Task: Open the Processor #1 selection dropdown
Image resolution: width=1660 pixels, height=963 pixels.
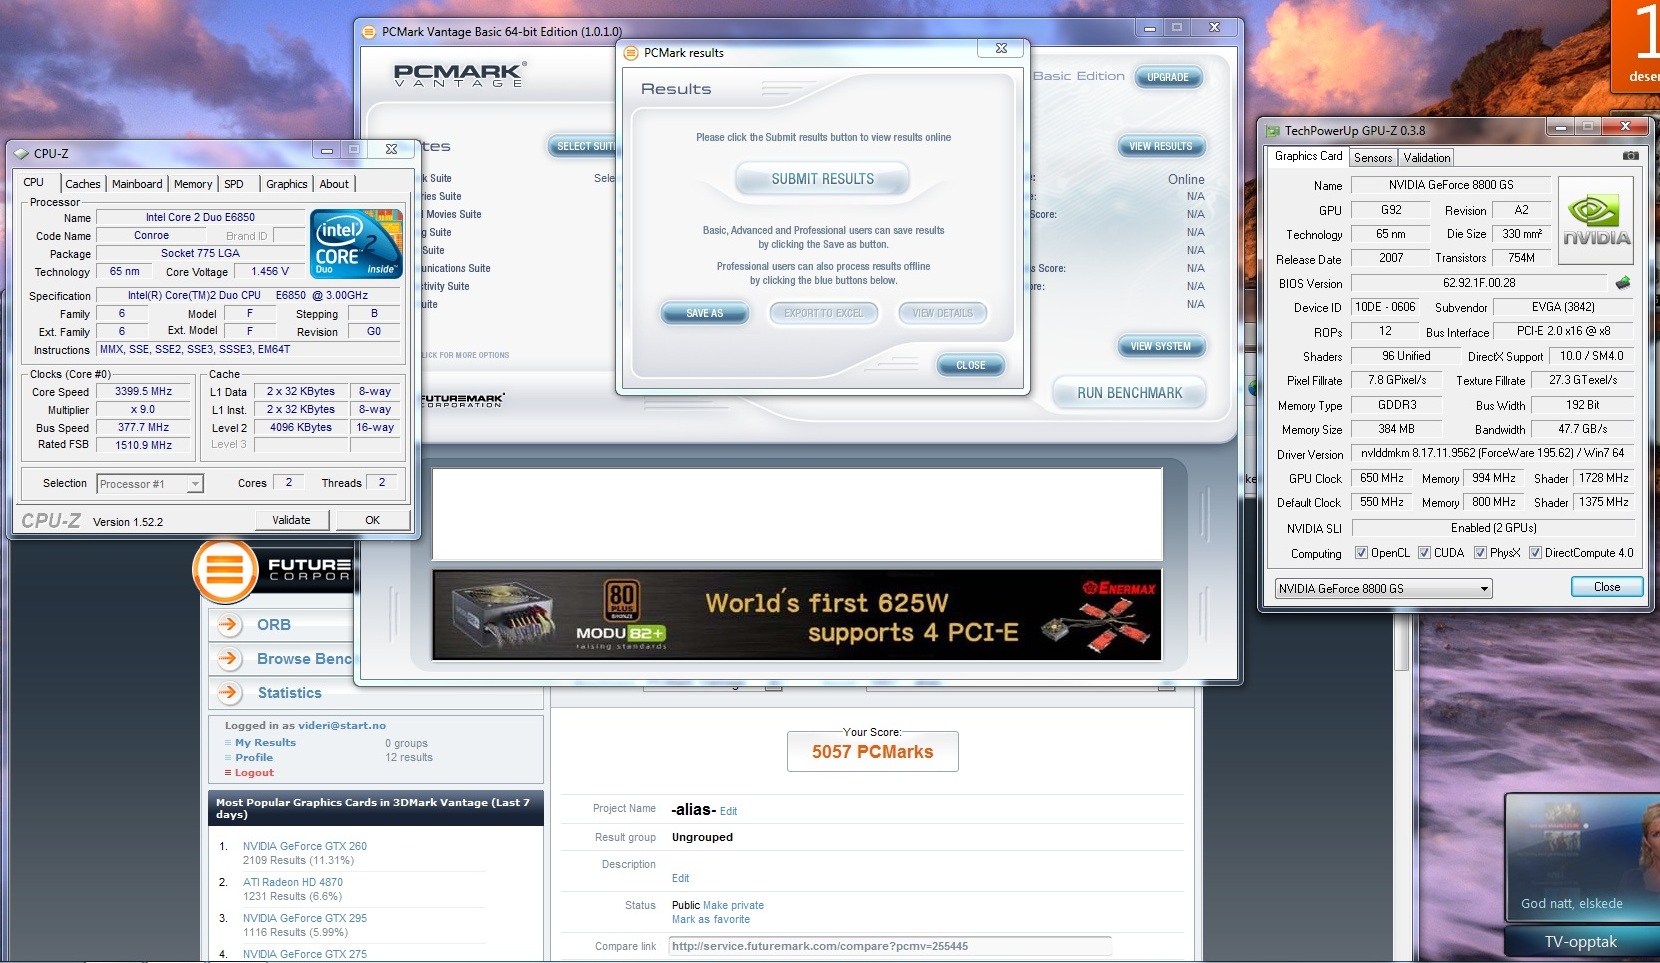Action: (x=150, y=484)
